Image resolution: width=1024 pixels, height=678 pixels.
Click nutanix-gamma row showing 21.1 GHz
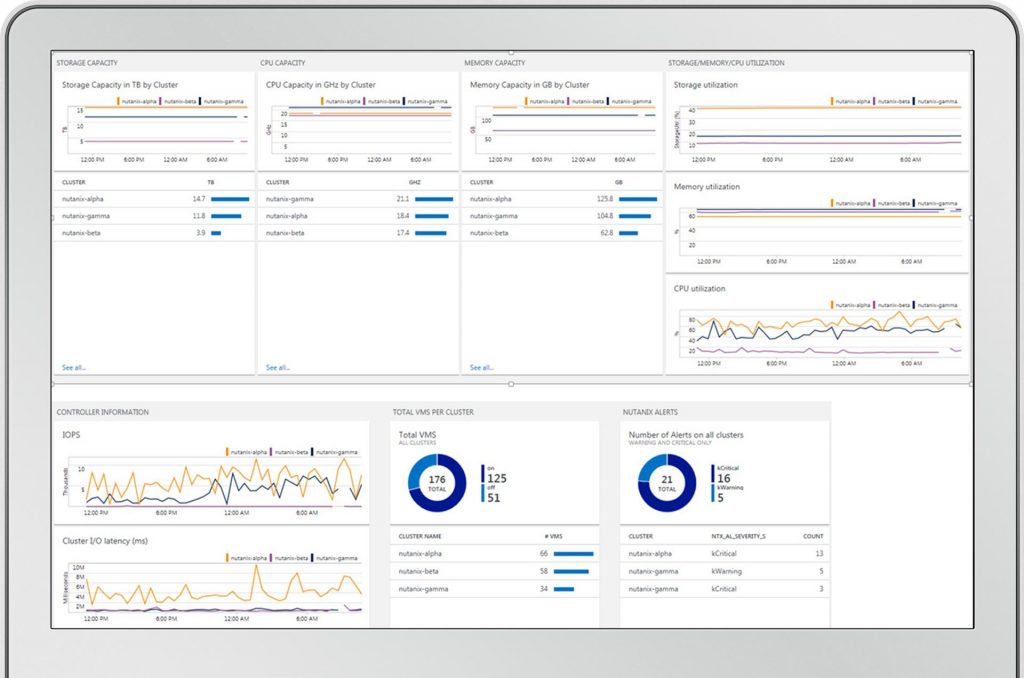pyautogui.click(x=358, y=199)
